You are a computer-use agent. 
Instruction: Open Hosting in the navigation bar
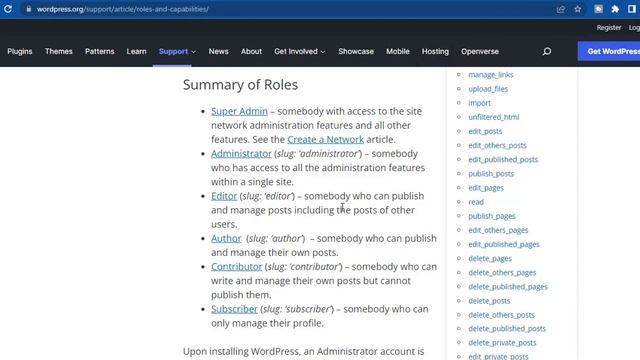(436, 51)
